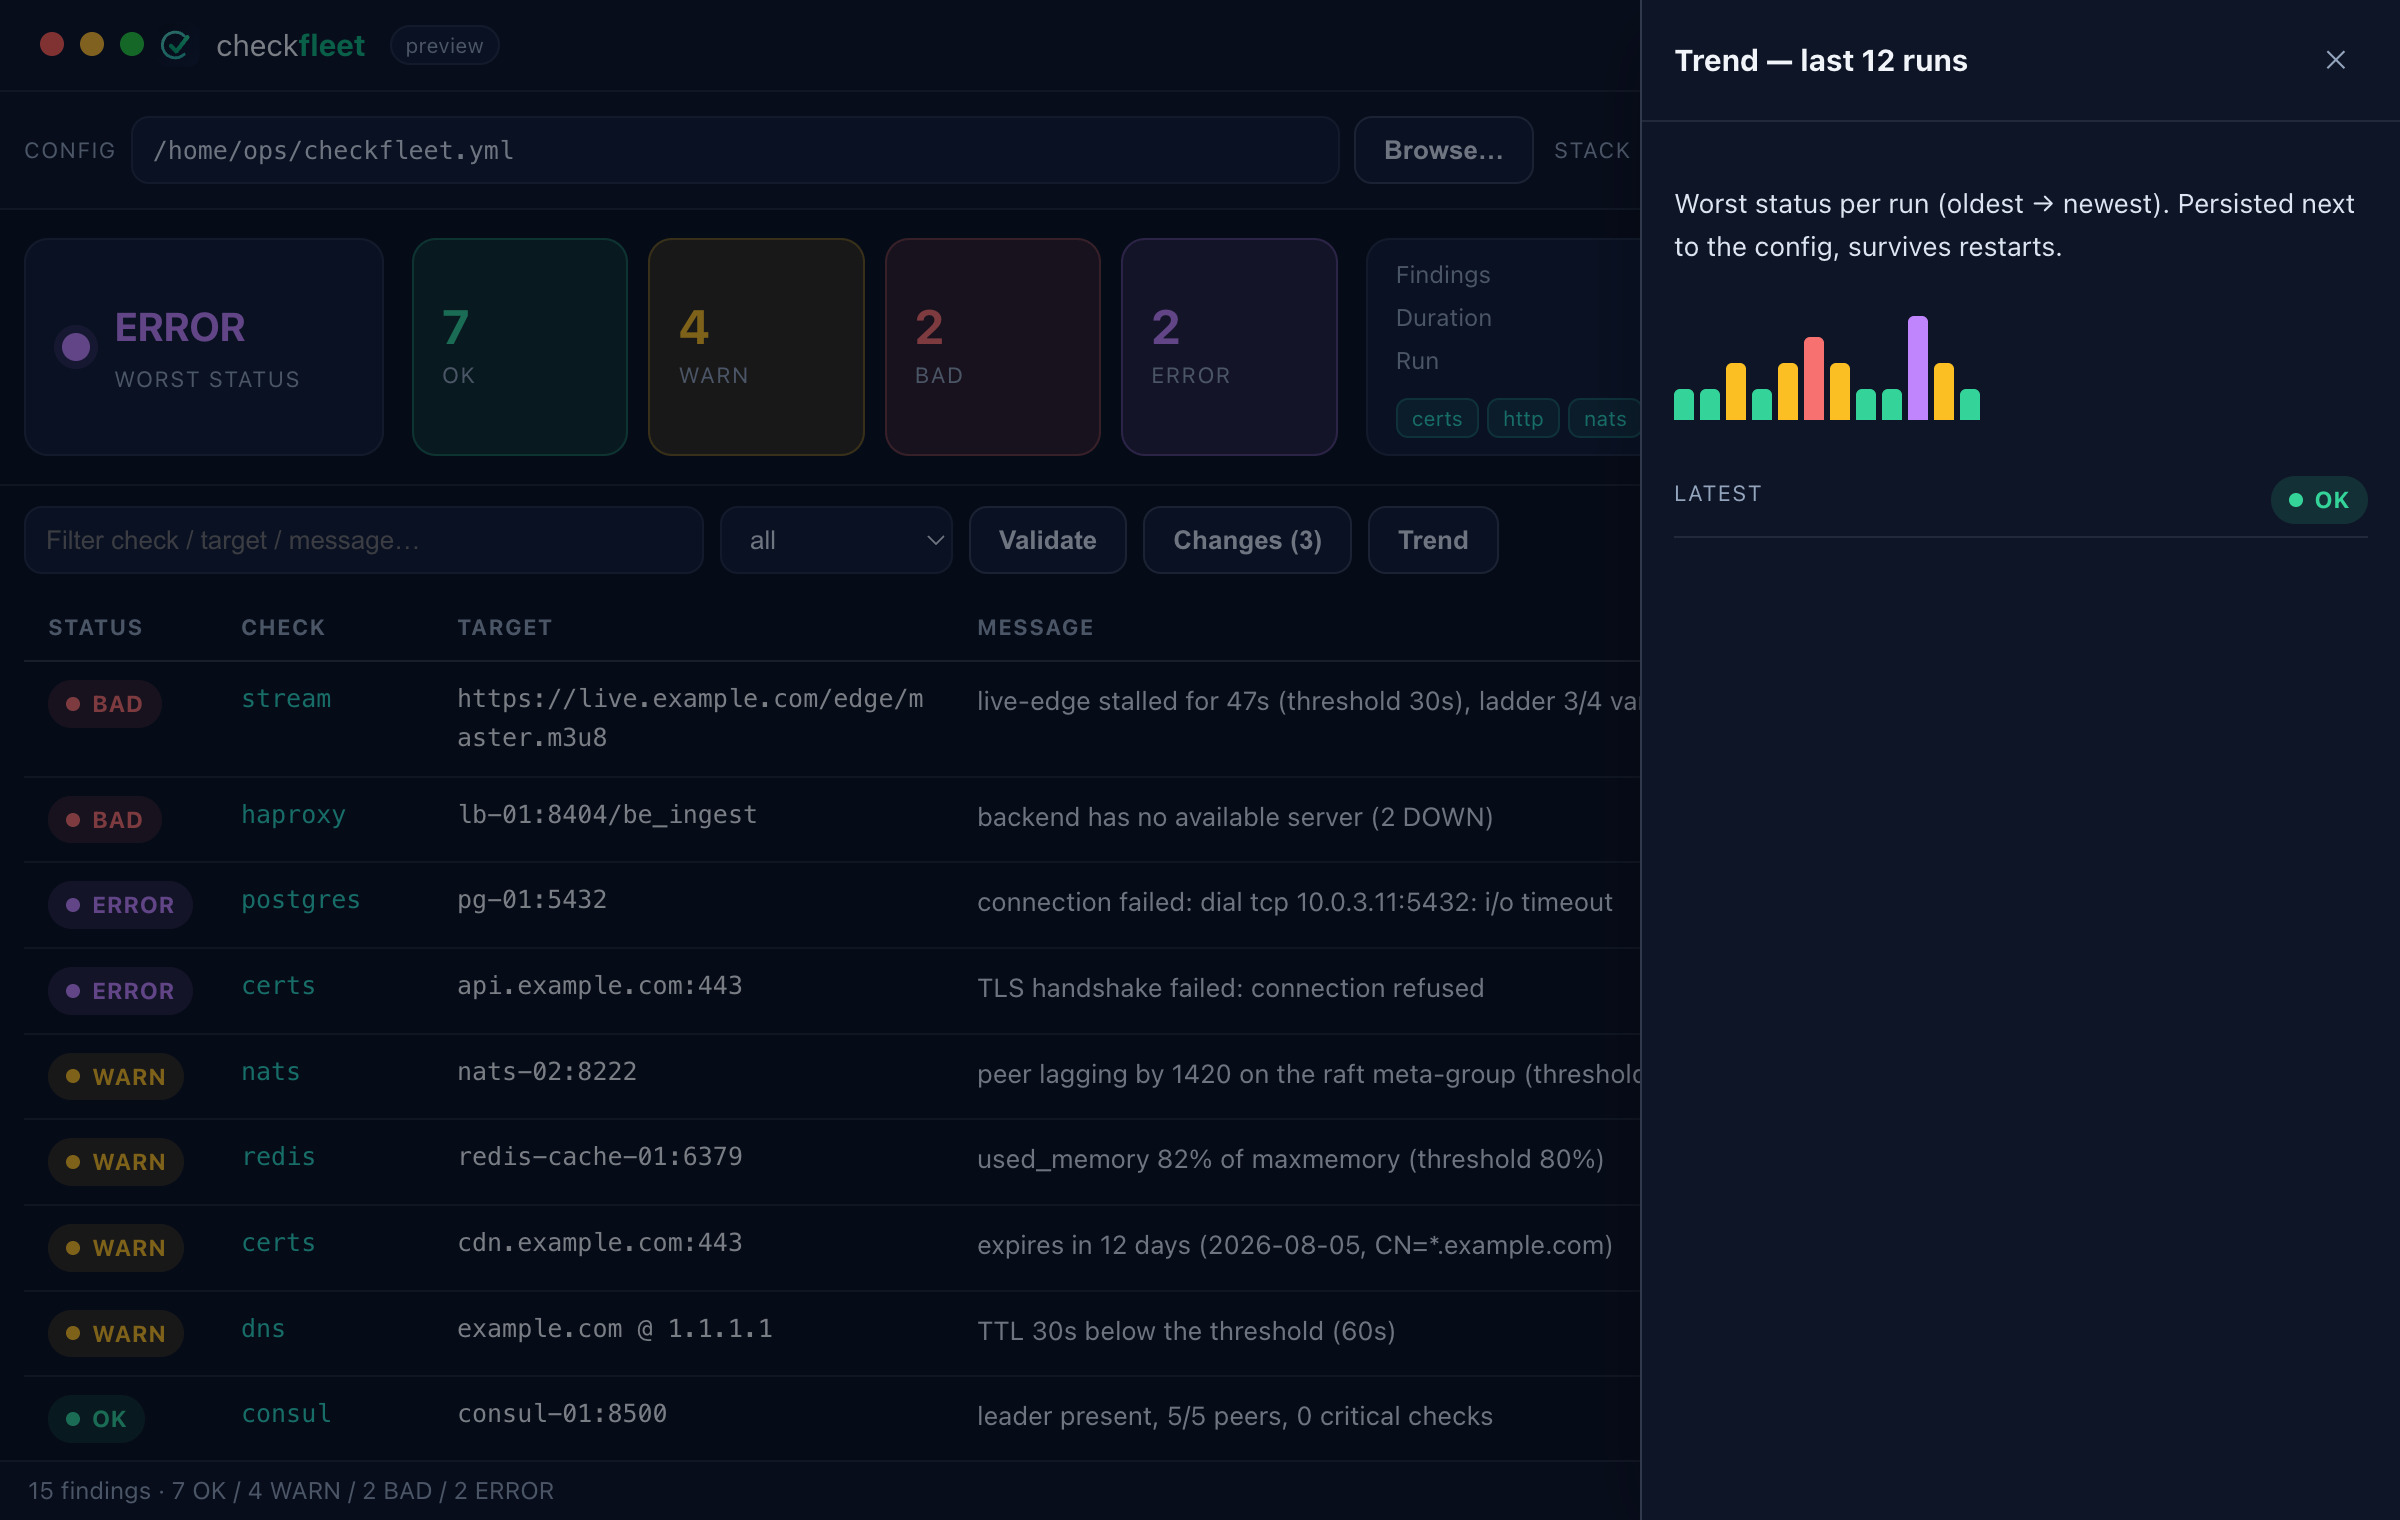Click the green window zoom dot
Screen dimensions: 2400x1520
pos(132,45)
